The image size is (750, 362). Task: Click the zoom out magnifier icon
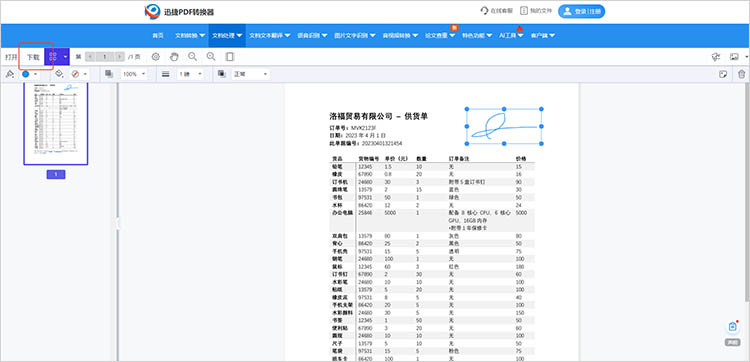pos(192,57)
